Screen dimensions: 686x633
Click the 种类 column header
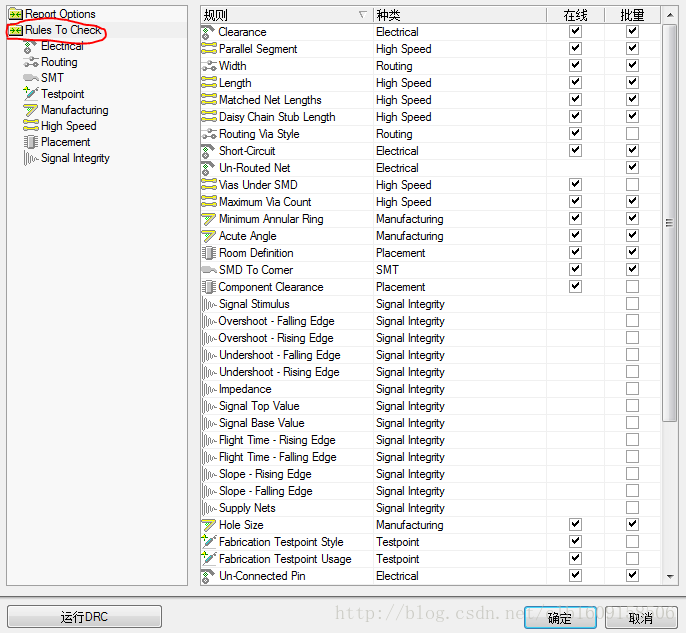click(460, 15)
